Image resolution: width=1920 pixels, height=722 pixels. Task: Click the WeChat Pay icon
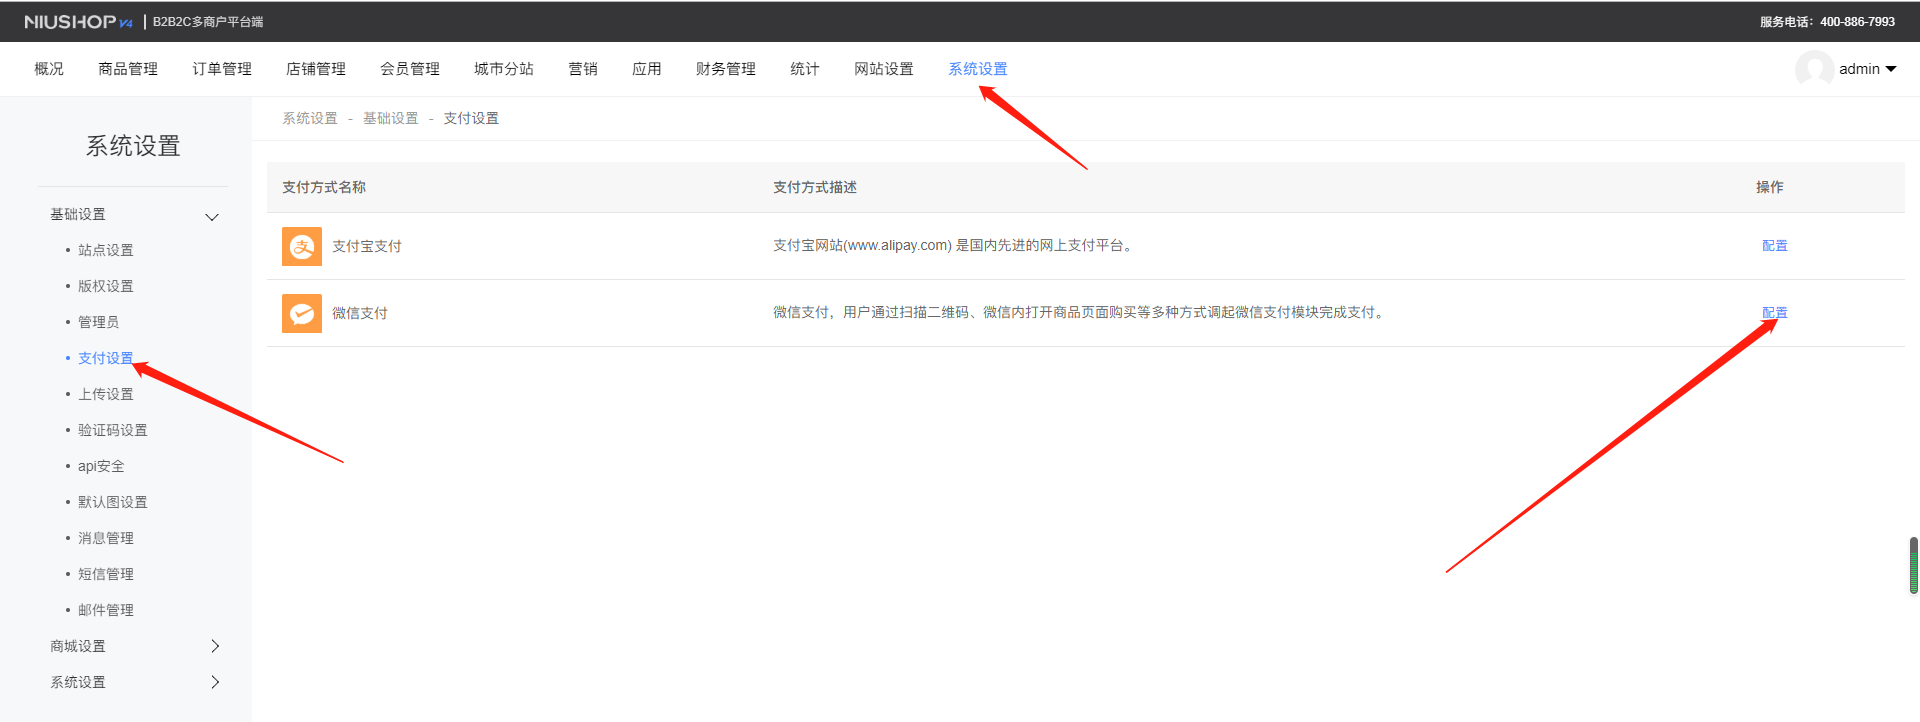tap(302, 313)
